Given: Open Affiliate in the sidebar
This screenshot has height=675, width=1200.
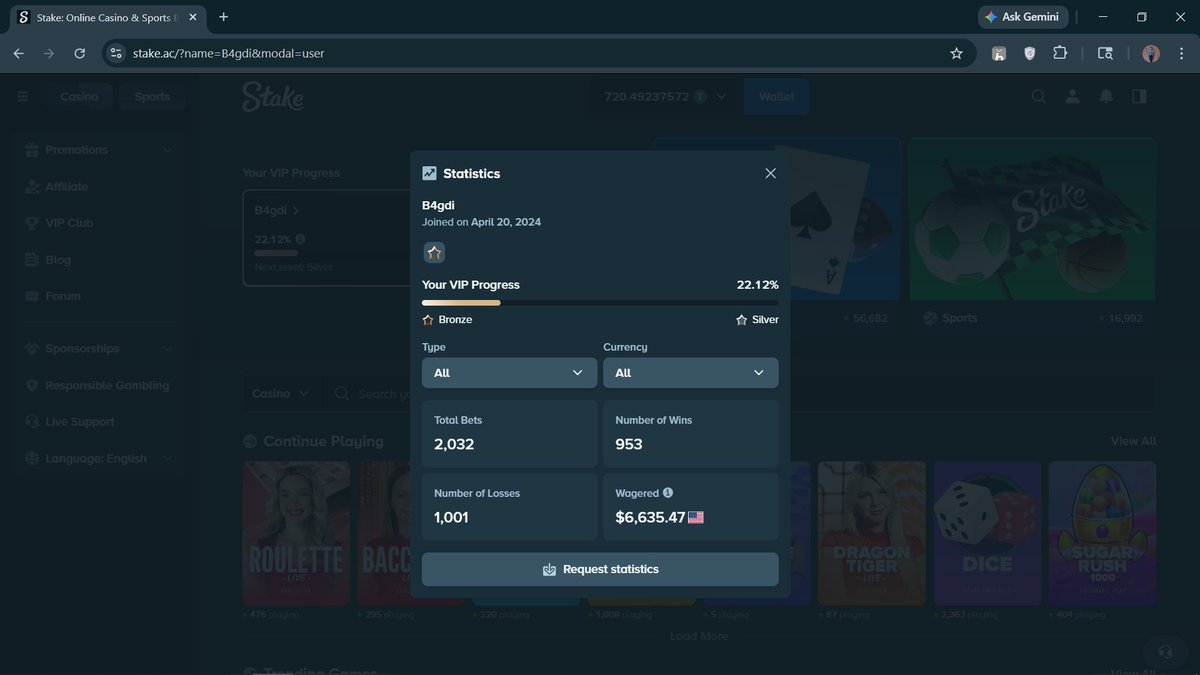Looking at the screenshot, I should click(99, 187).
